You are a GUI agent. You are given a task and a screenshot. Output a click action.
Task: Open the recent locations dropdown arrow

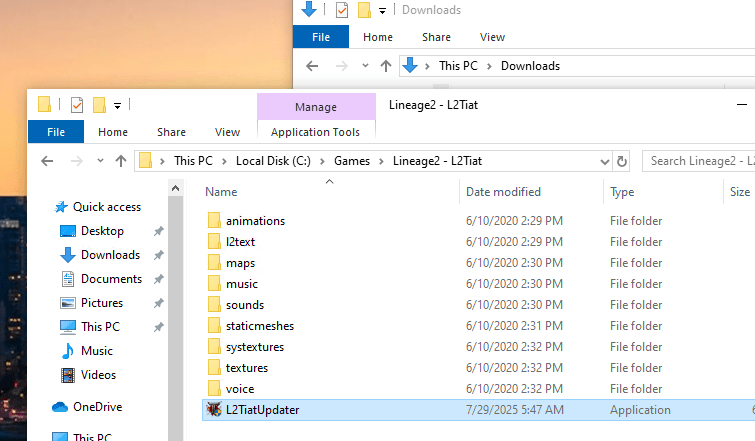(x=99, y=161)
